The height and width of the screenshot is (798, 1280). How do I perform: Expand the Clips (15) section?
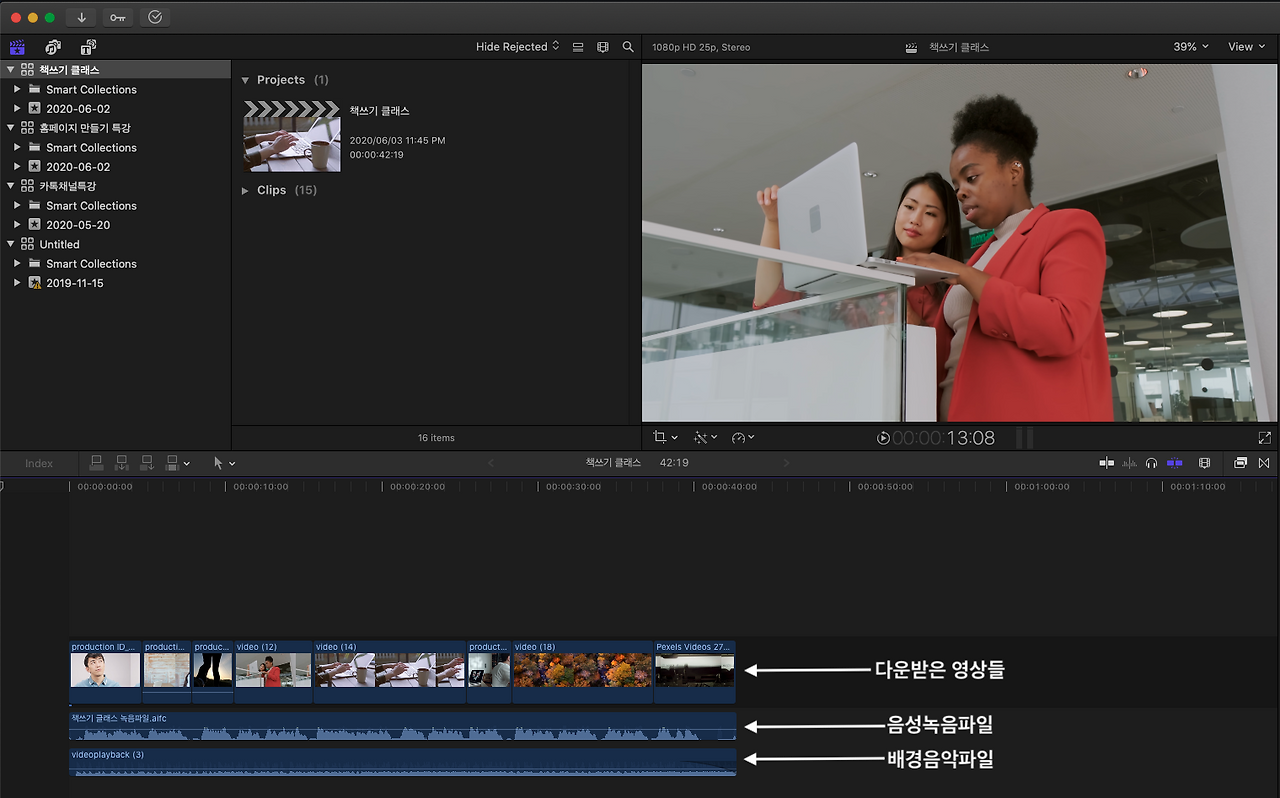click(x=246, y=190)
